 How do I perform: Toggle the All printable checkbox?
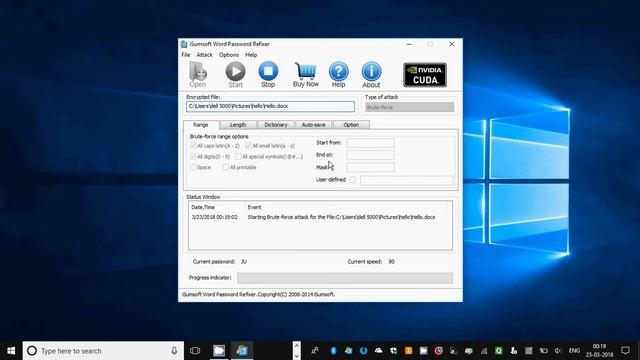pyautogui.click(x=226, y=167)
